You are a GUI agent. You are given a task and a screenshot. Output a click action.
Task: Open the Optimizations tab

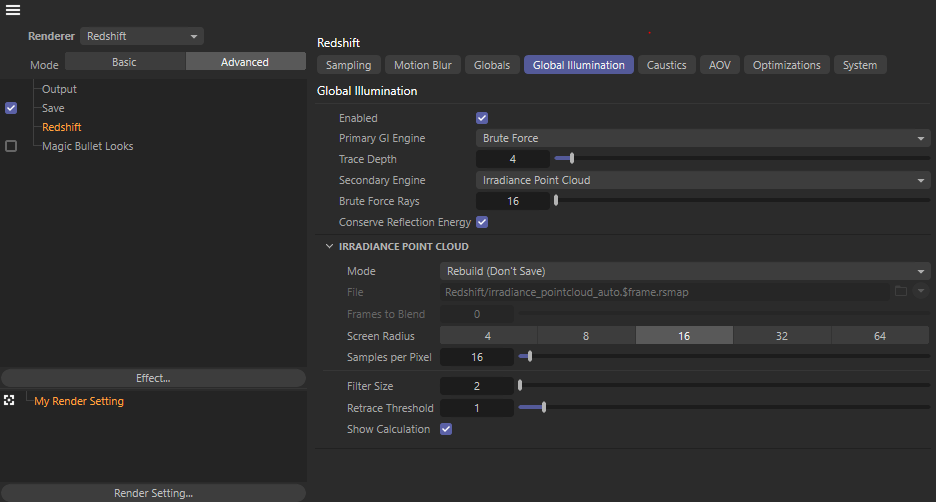(786, 65)
